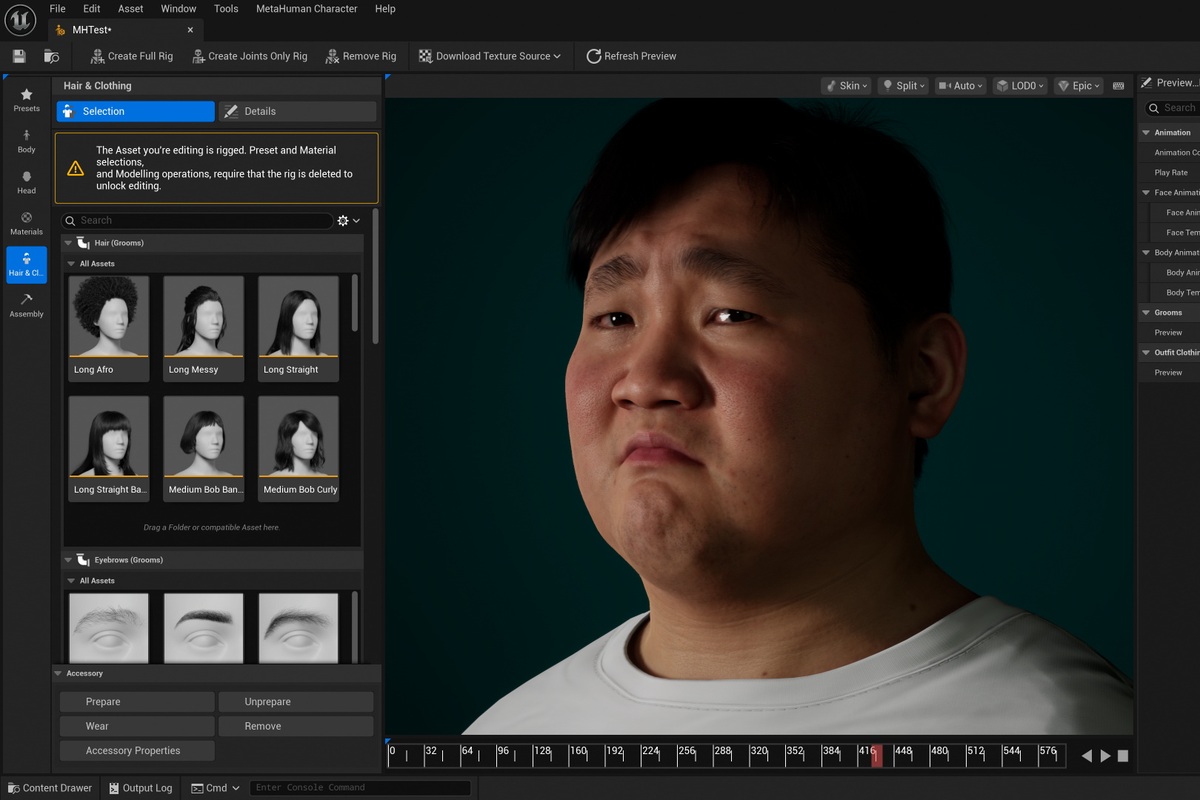Open the File menu
1200x800 pixels.
tap(58, 8)
